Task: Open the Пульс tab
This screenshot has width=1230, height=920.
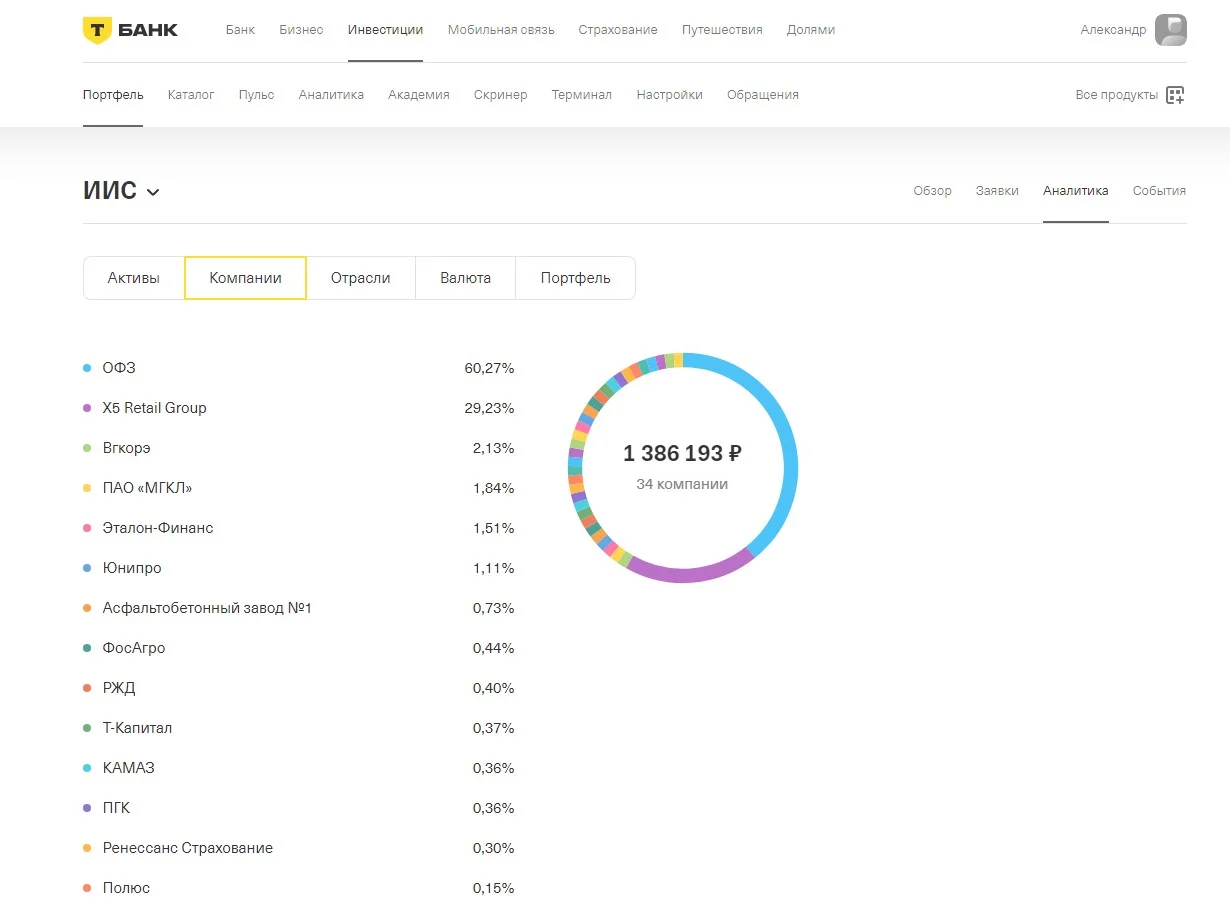Action: (257, 95)
